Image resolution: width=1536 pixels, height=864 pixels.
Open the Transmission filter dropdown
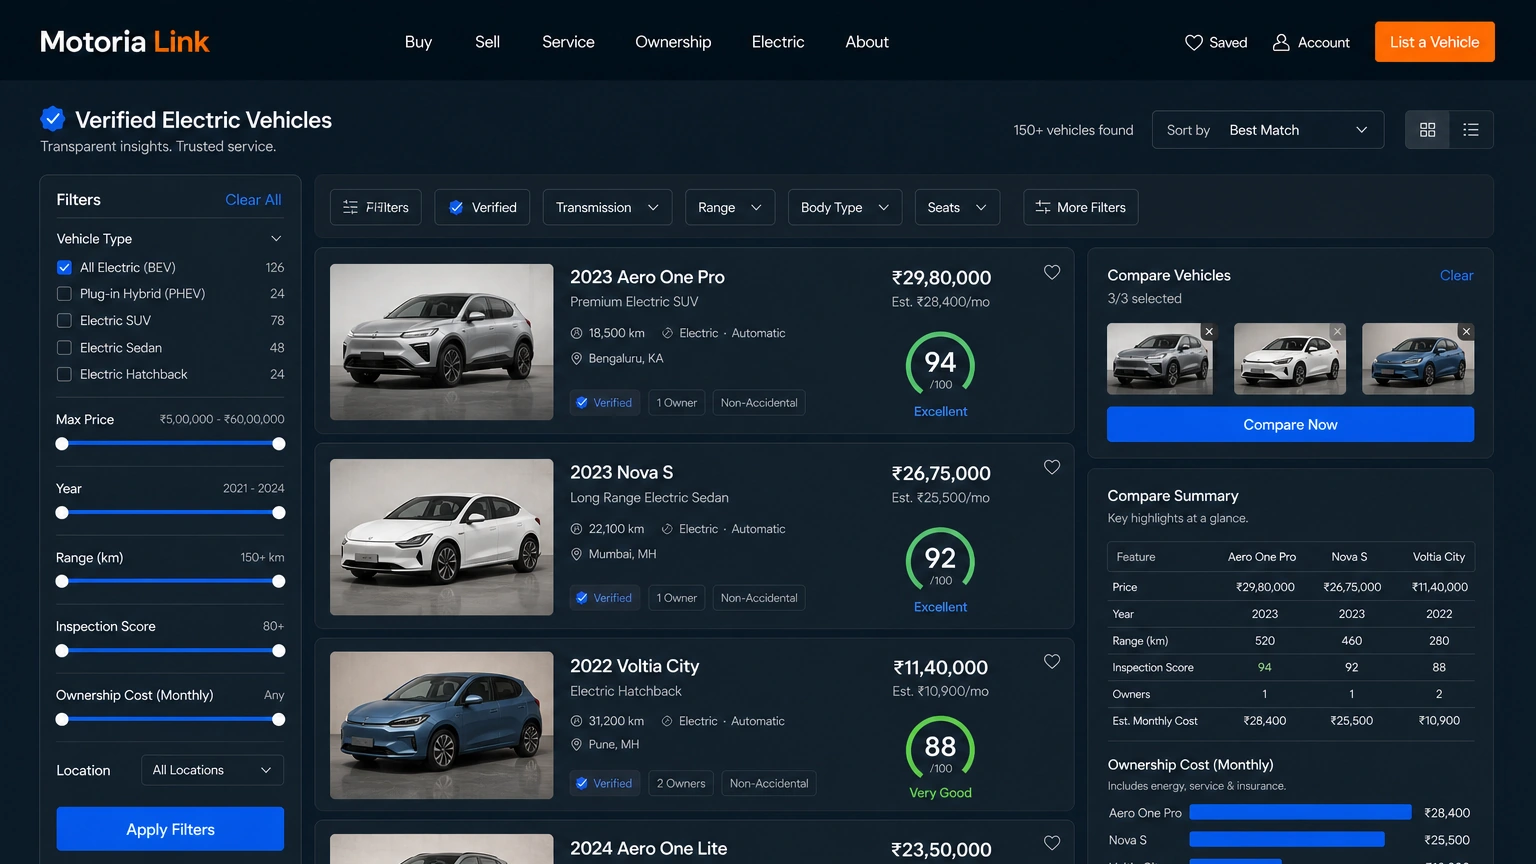click(607, 207)
